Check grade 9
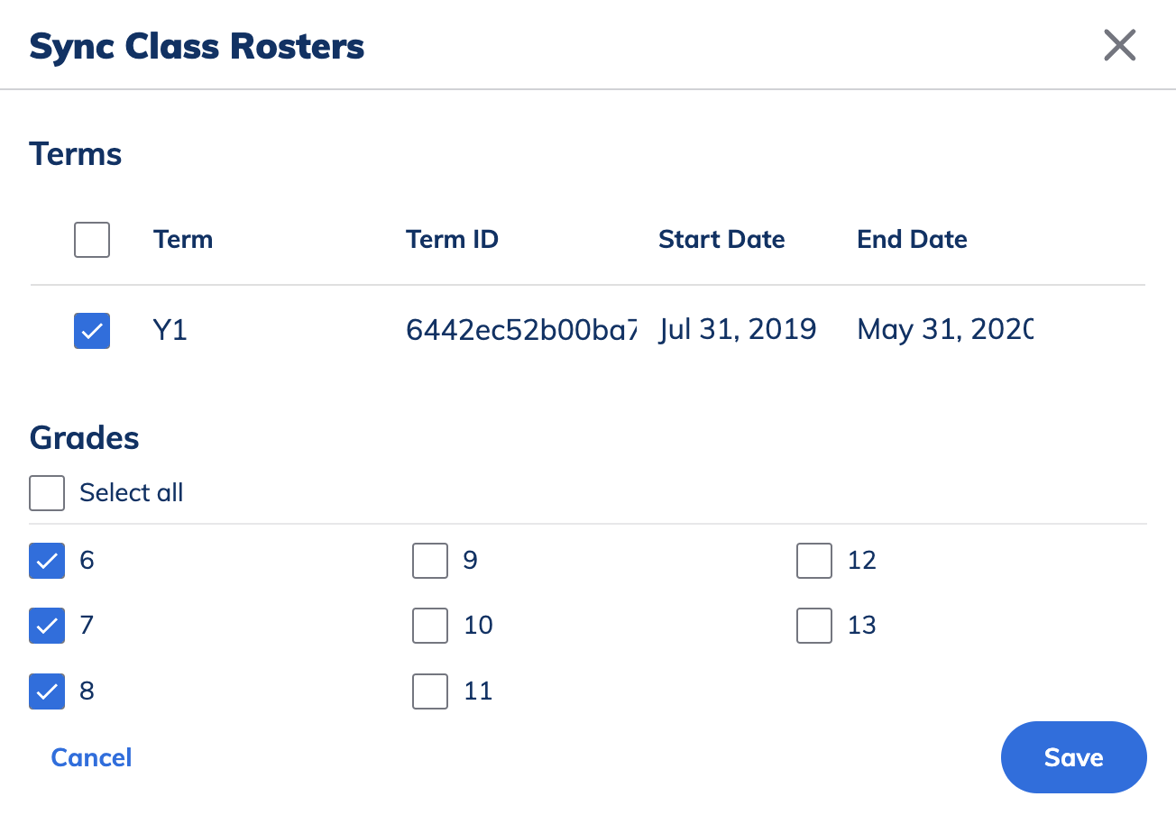 tap(430, 560)
